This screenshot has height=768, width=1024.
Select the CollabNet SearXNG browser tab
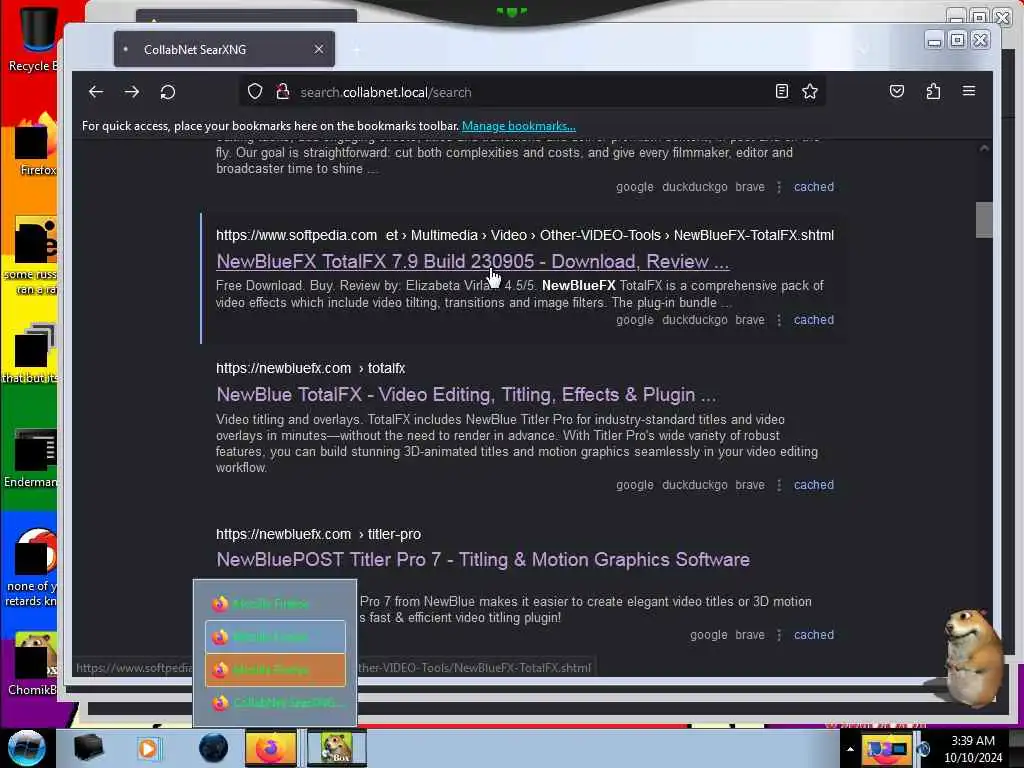(224, 49)
